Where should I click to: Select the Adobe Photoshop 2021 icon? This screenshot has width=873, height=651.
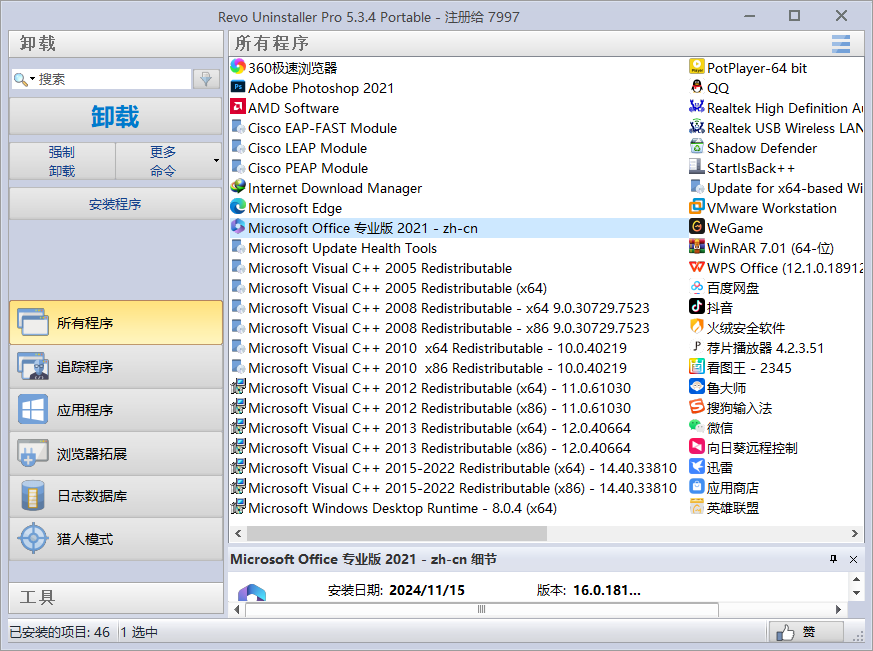pyautogui.click(x=238, y=87)
